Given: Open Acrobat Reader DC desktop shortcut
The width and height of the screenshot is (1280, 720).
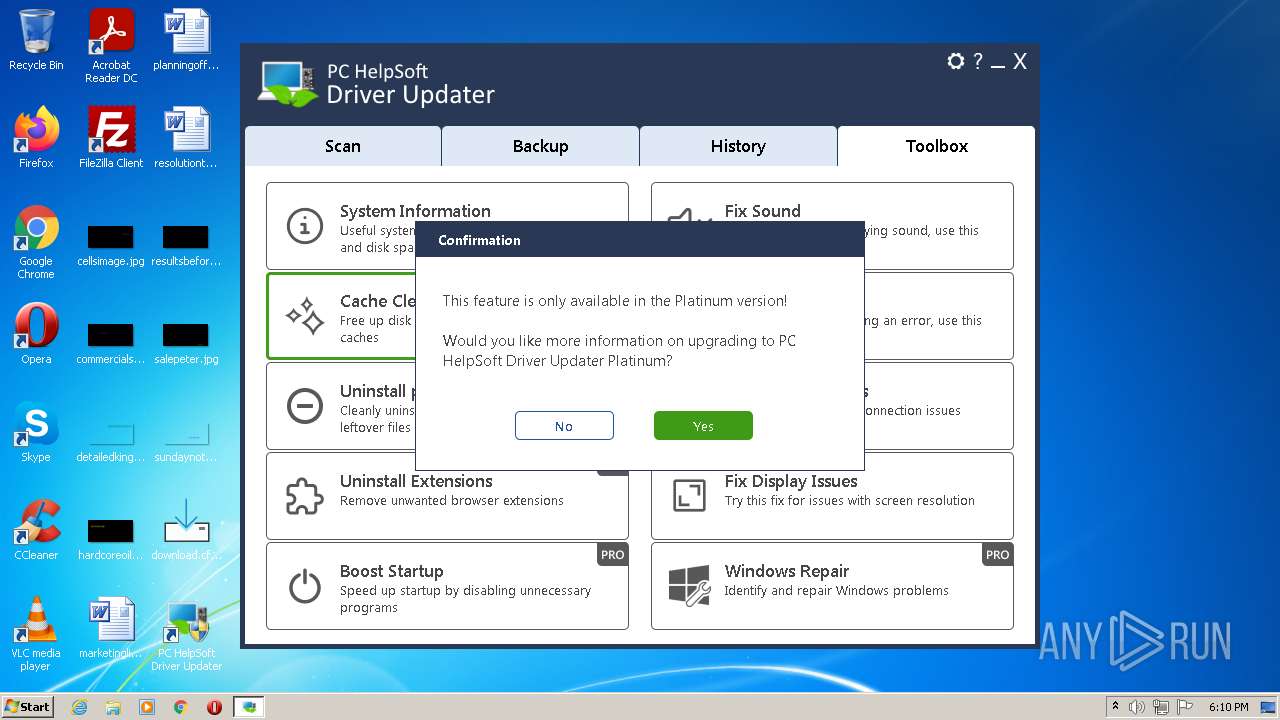Looking at the screenshot, I should [x=111, y=46].
